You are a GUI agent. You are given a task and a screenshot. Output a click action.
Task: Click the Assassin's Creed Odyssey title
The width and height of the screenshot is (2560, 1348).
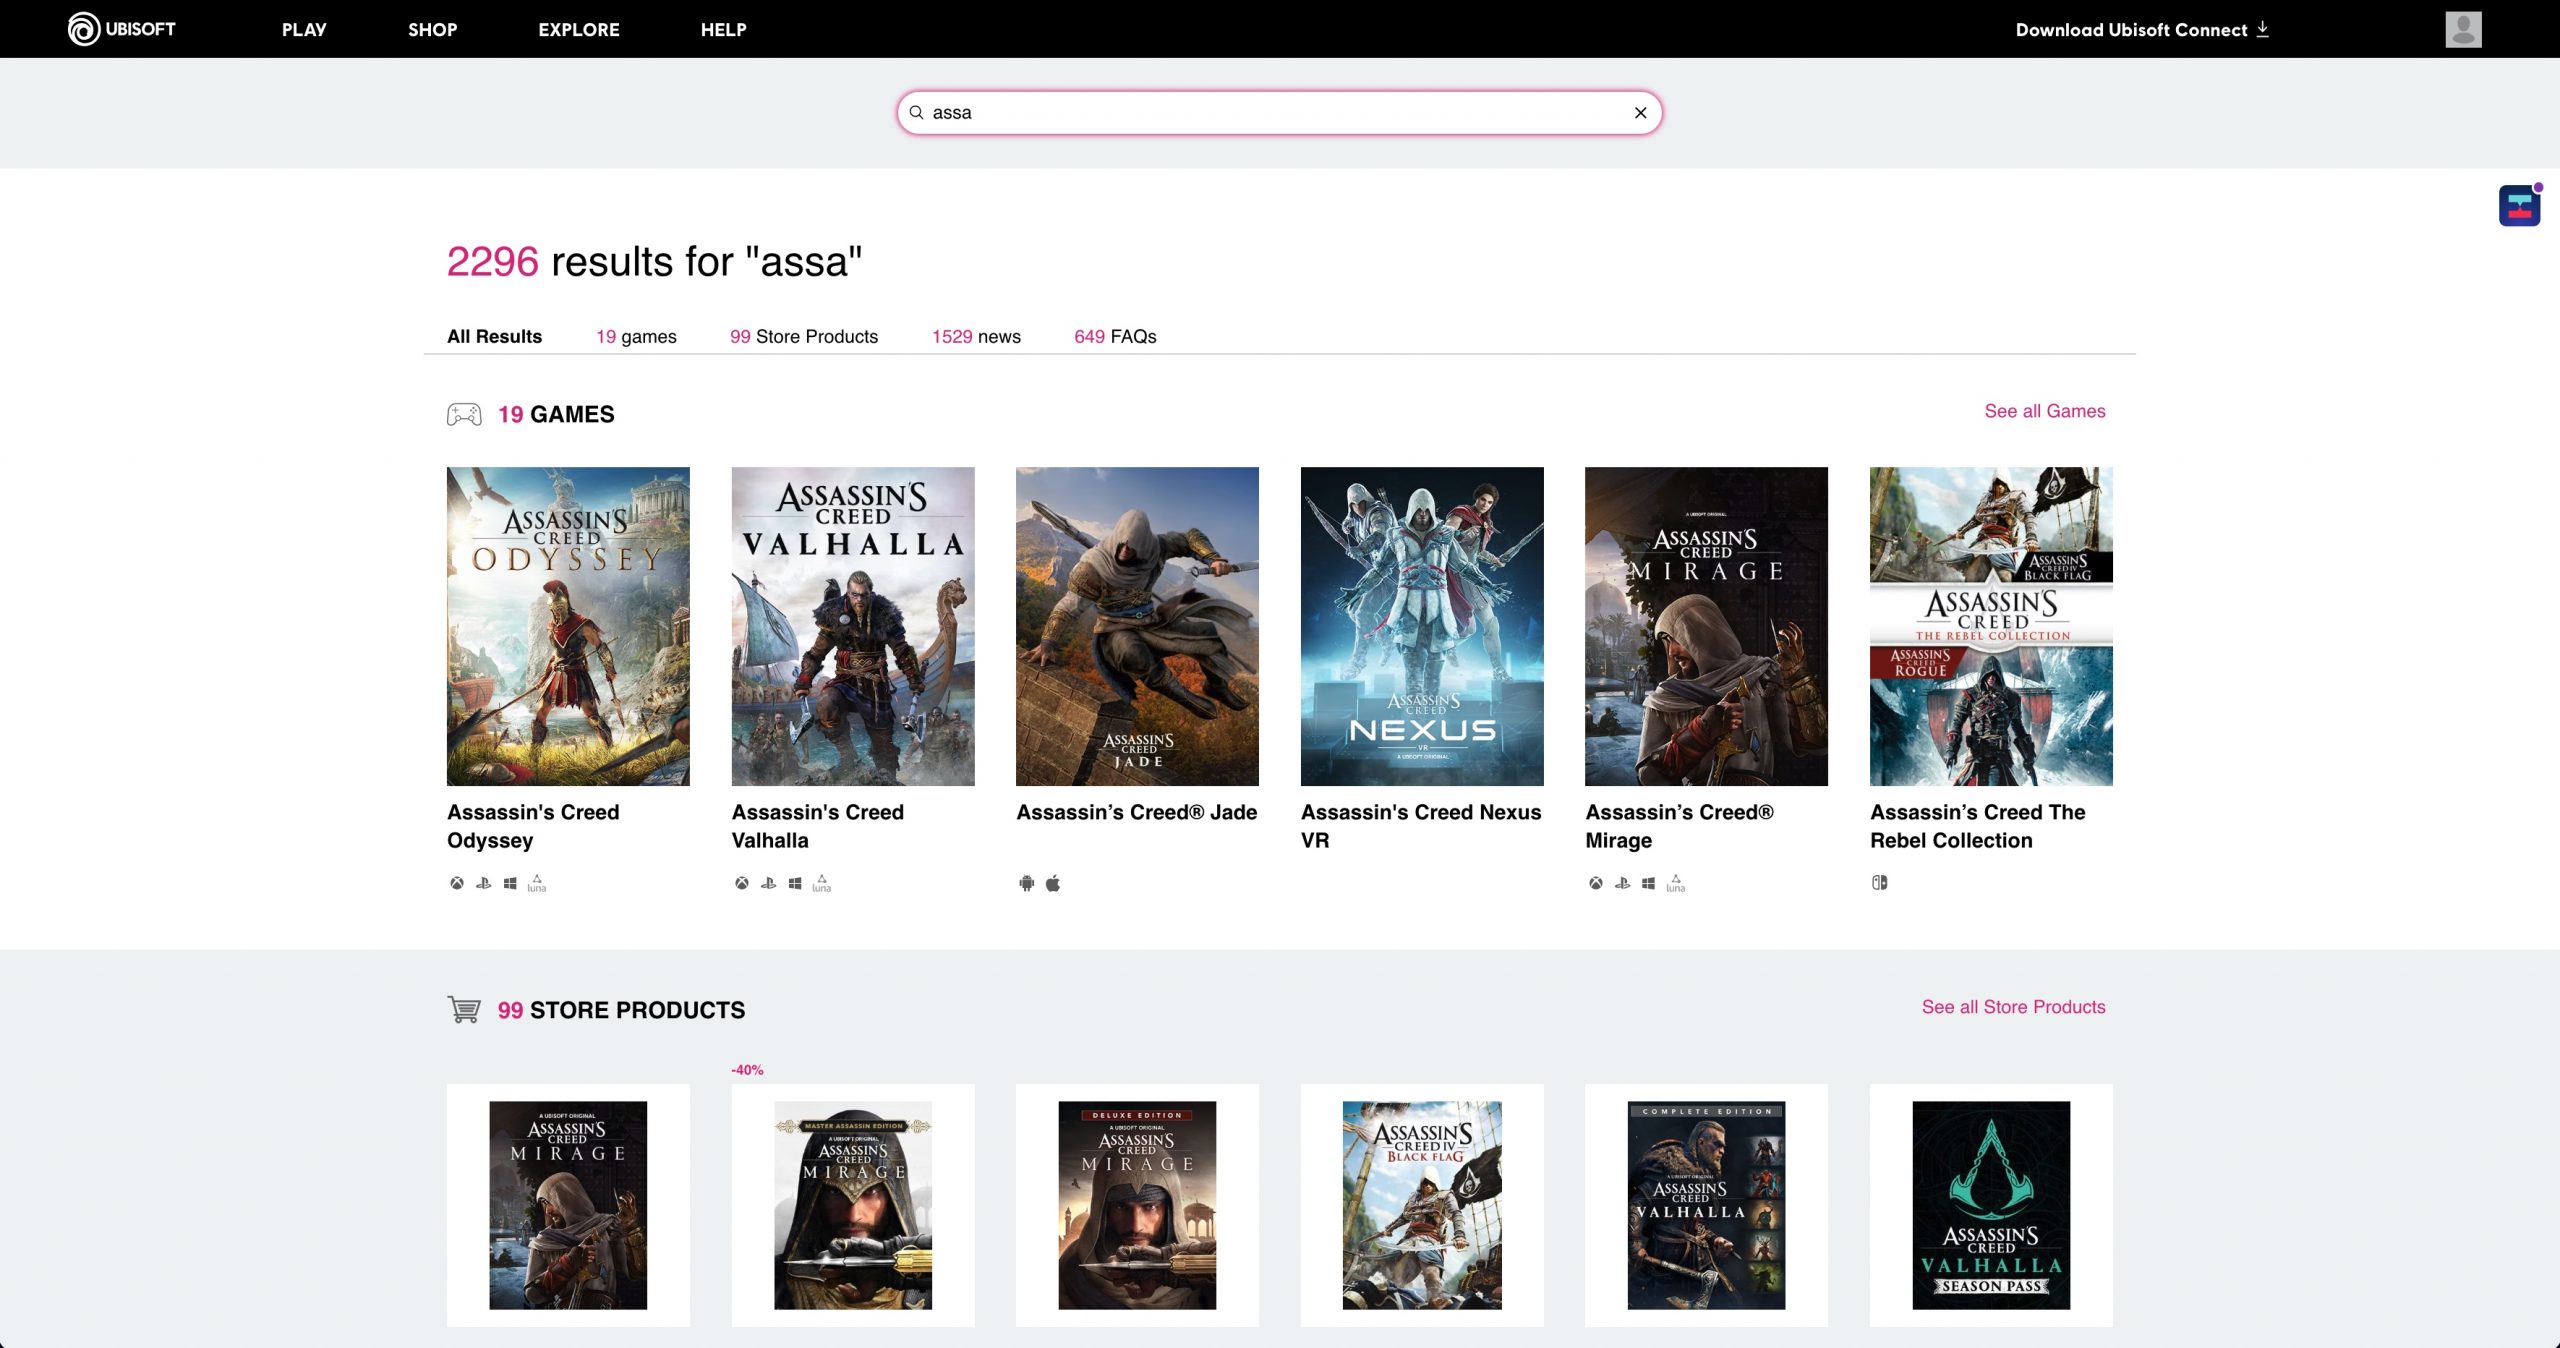(533, 826)
